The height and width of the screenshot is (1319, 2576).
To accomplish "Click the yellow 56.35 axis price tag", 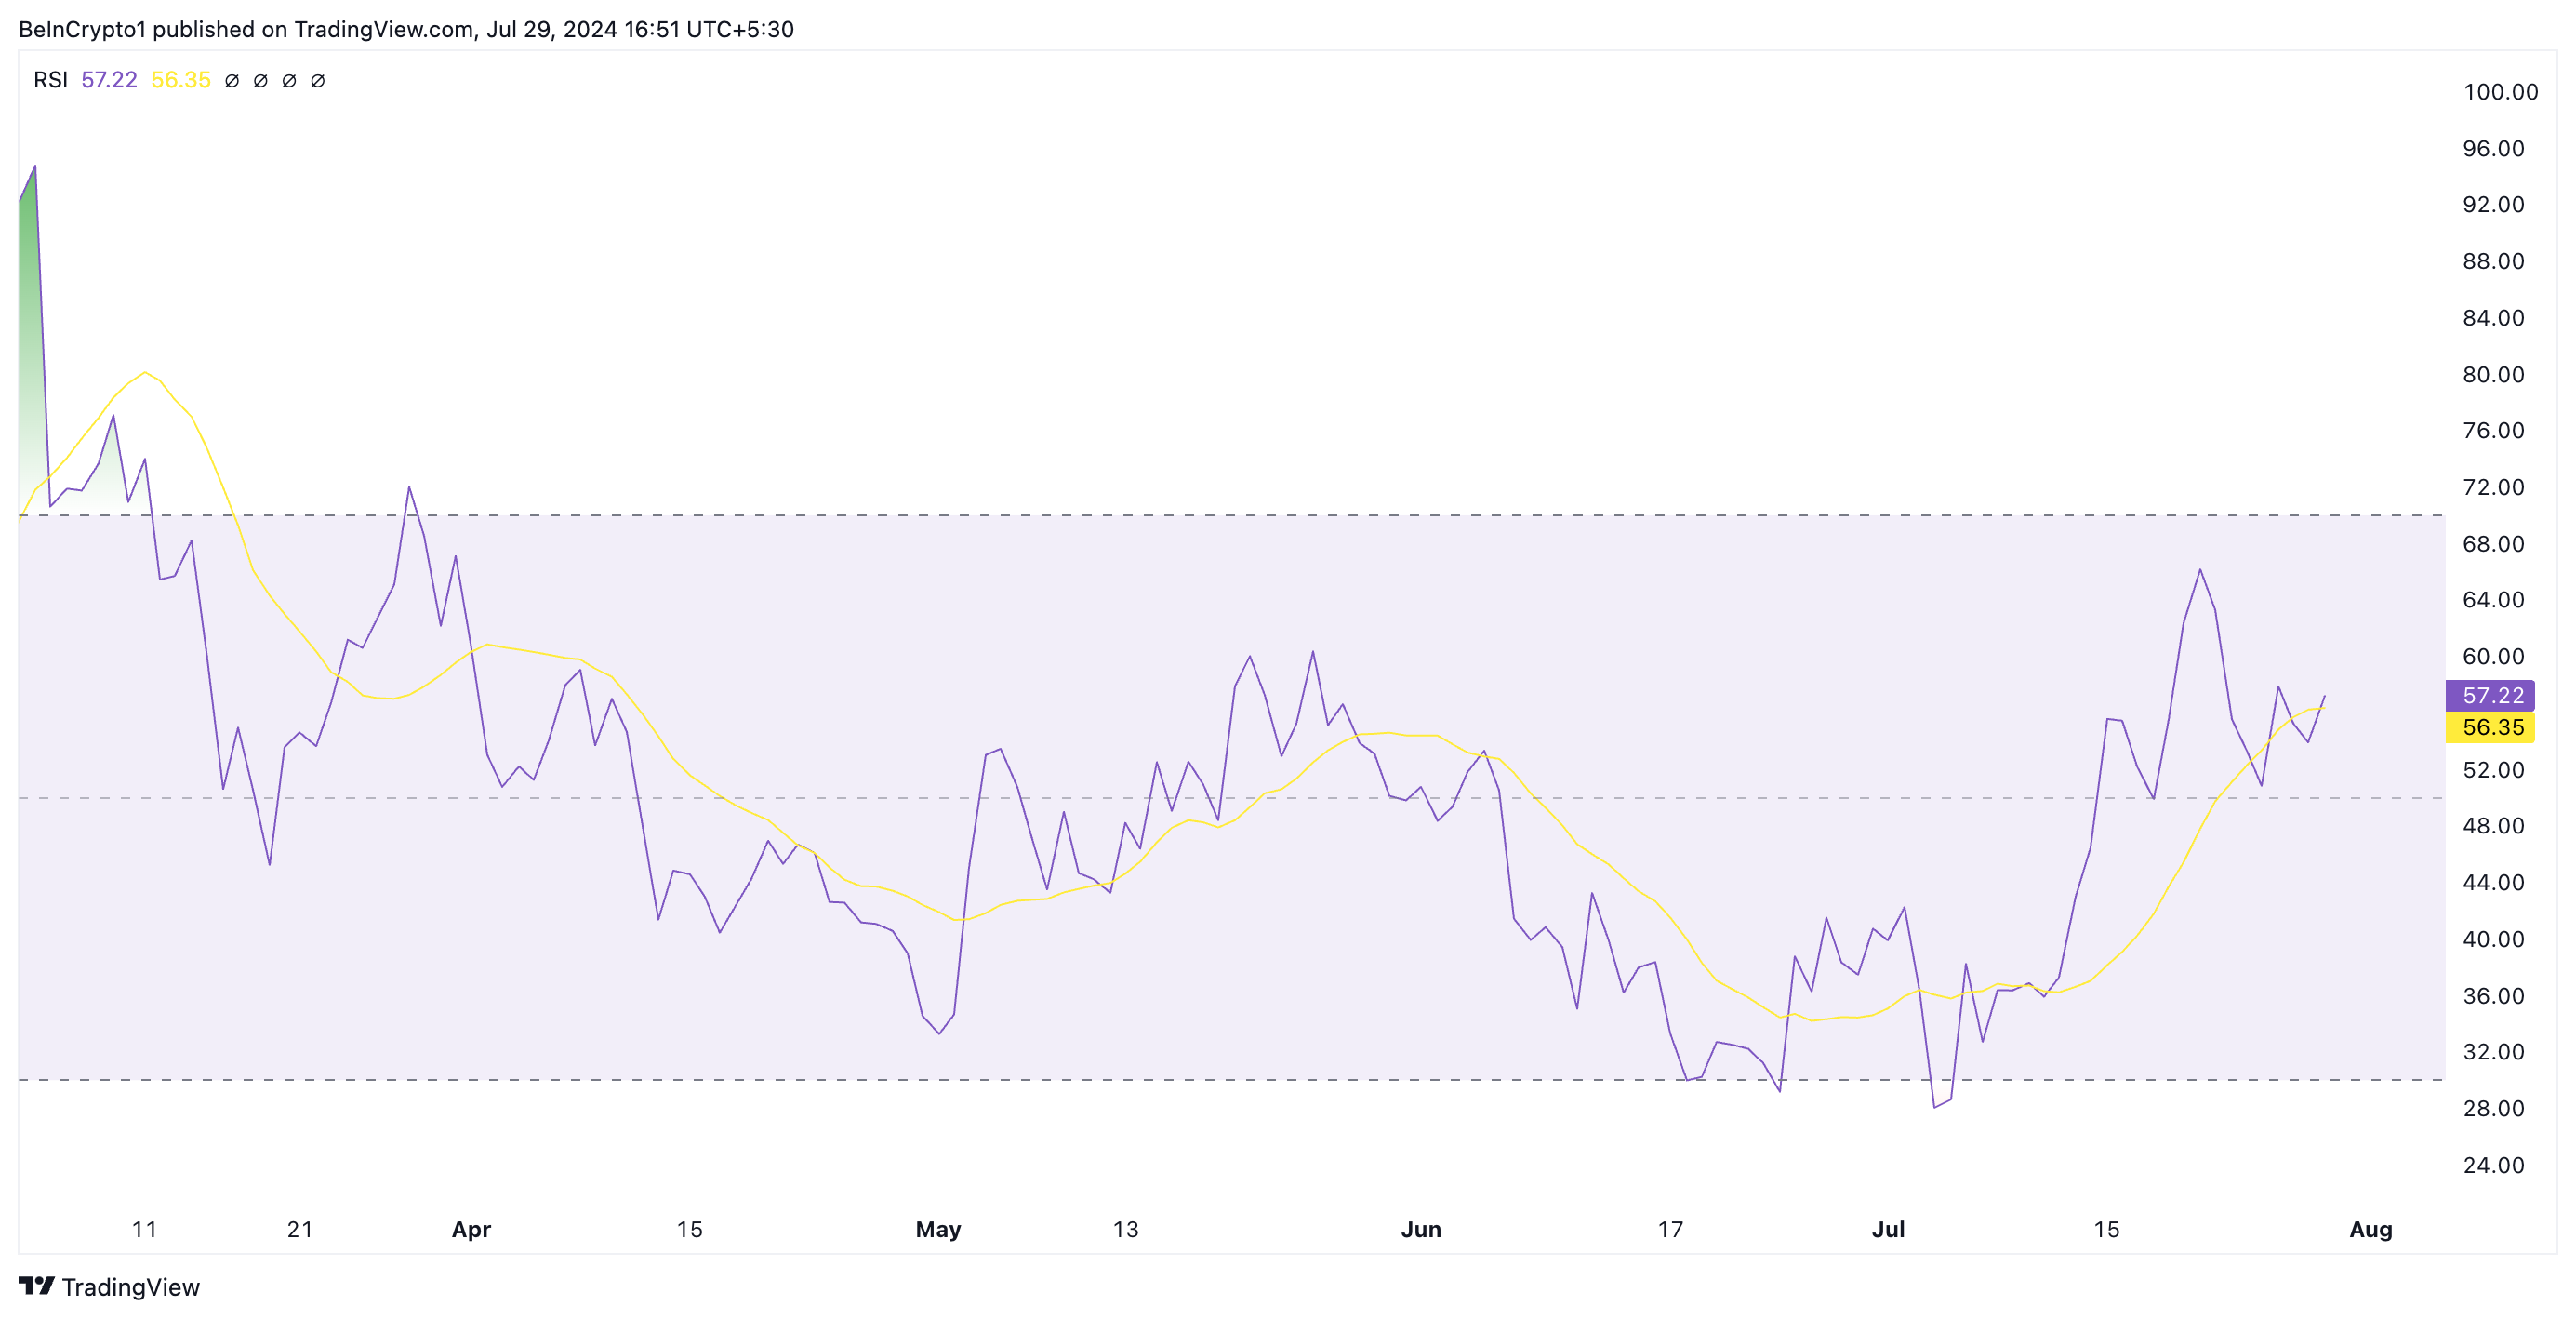I will click(2491, 727).
